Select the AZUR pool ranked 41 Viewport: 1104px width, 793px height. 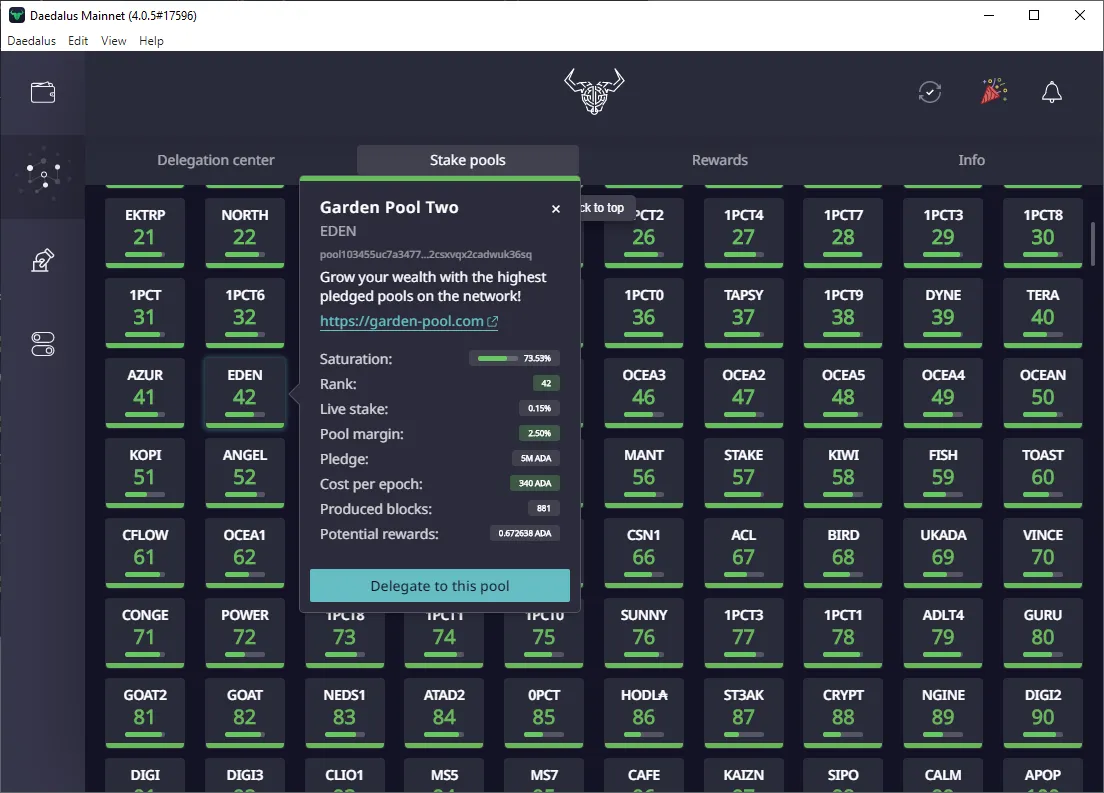145,392
